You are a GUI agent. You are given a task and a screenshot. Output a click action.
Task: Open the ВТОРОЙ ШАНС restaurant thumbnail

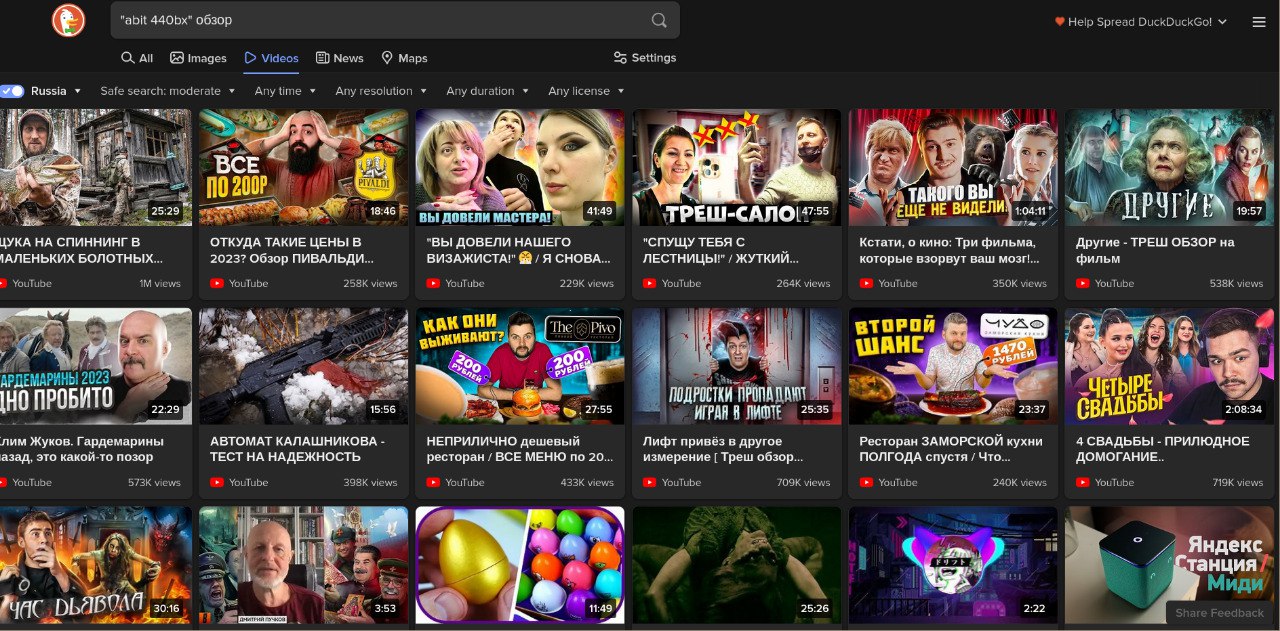point(953,366)
